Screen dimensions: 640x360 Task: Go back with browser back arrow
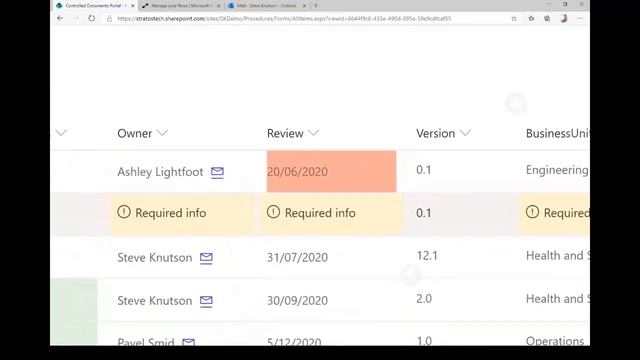(x=60, y=18)
